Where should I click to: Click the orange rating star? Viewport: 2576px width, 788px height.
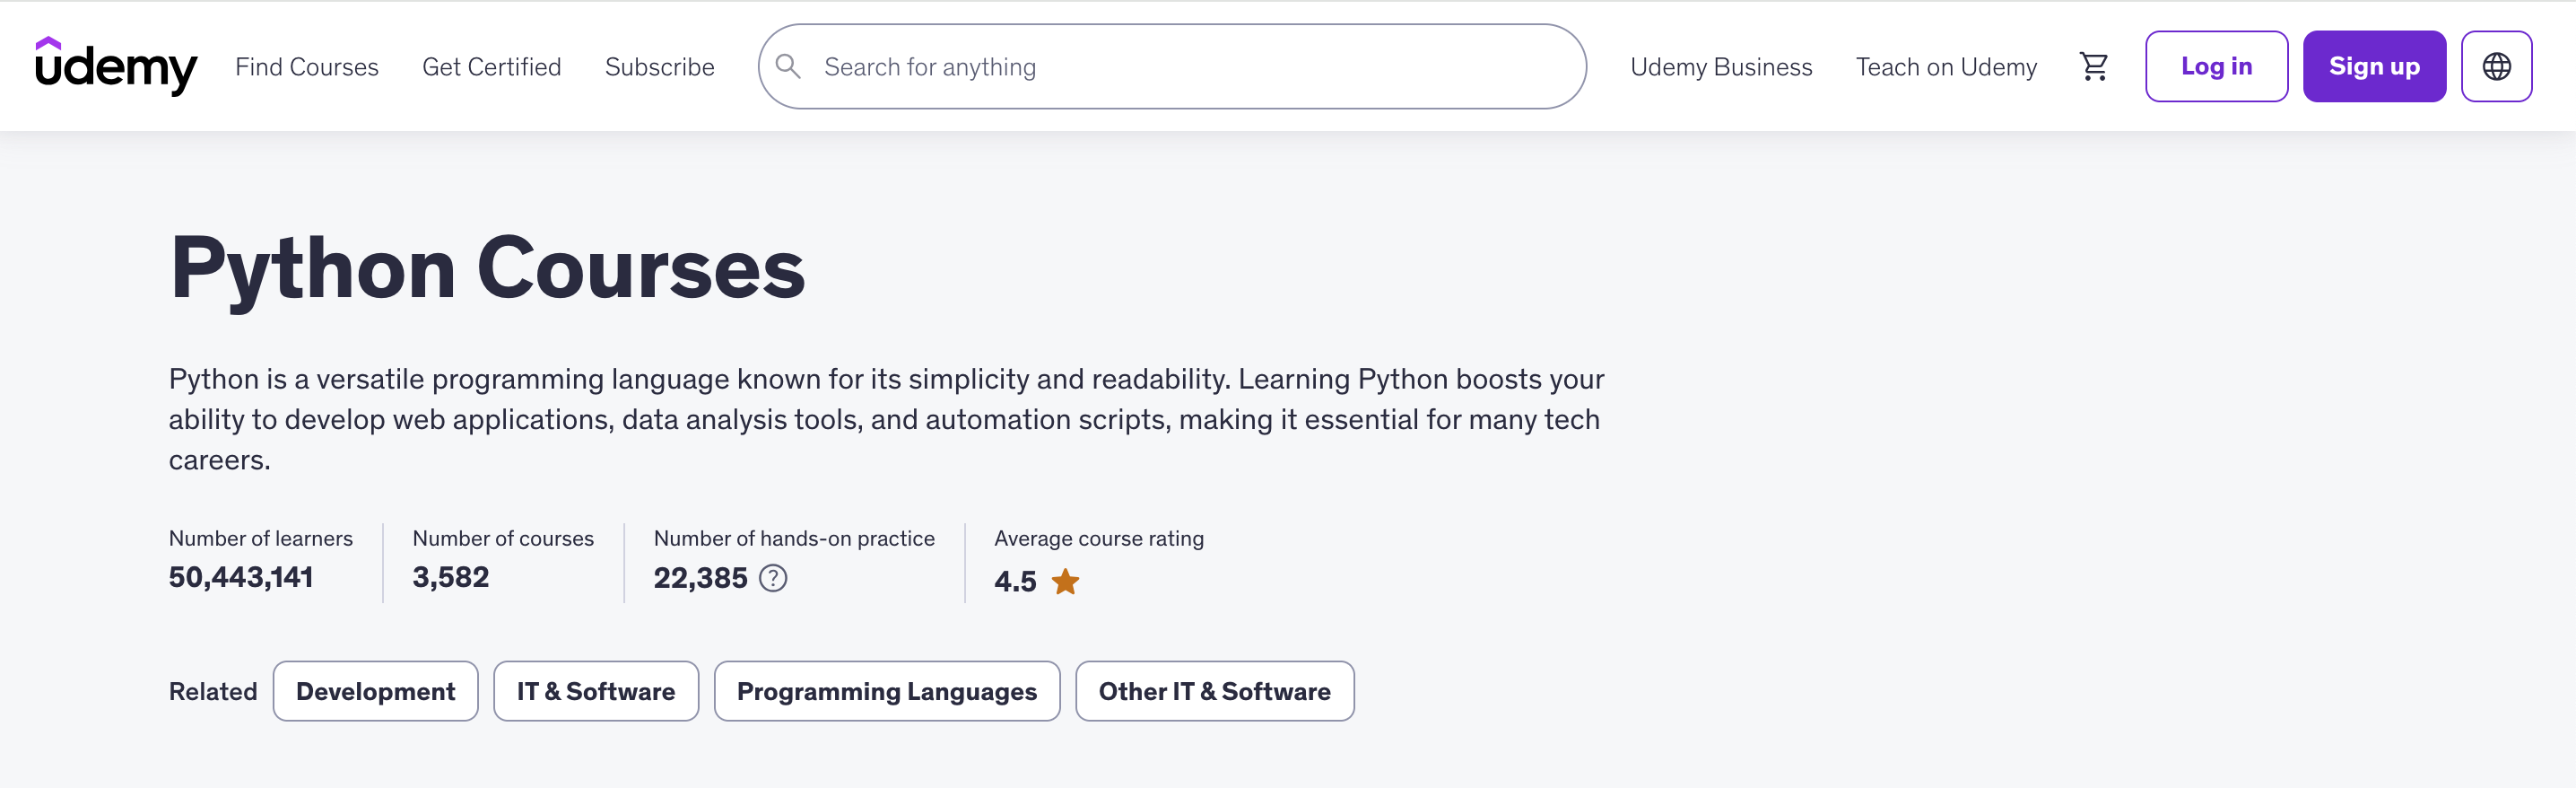(1065, 581)
